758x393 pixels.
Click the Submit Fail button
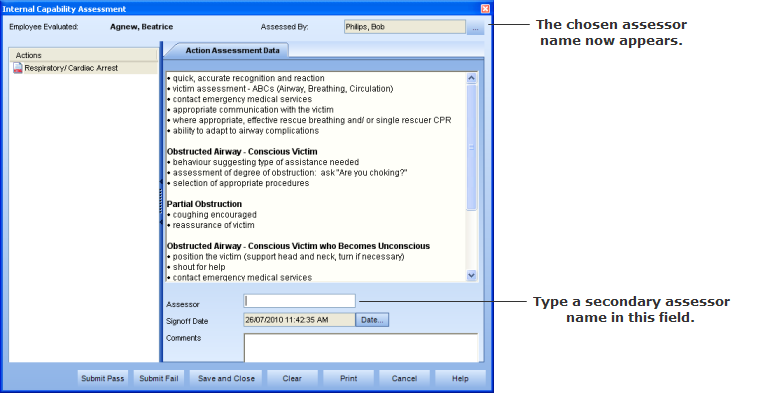(x=159, y=378)
